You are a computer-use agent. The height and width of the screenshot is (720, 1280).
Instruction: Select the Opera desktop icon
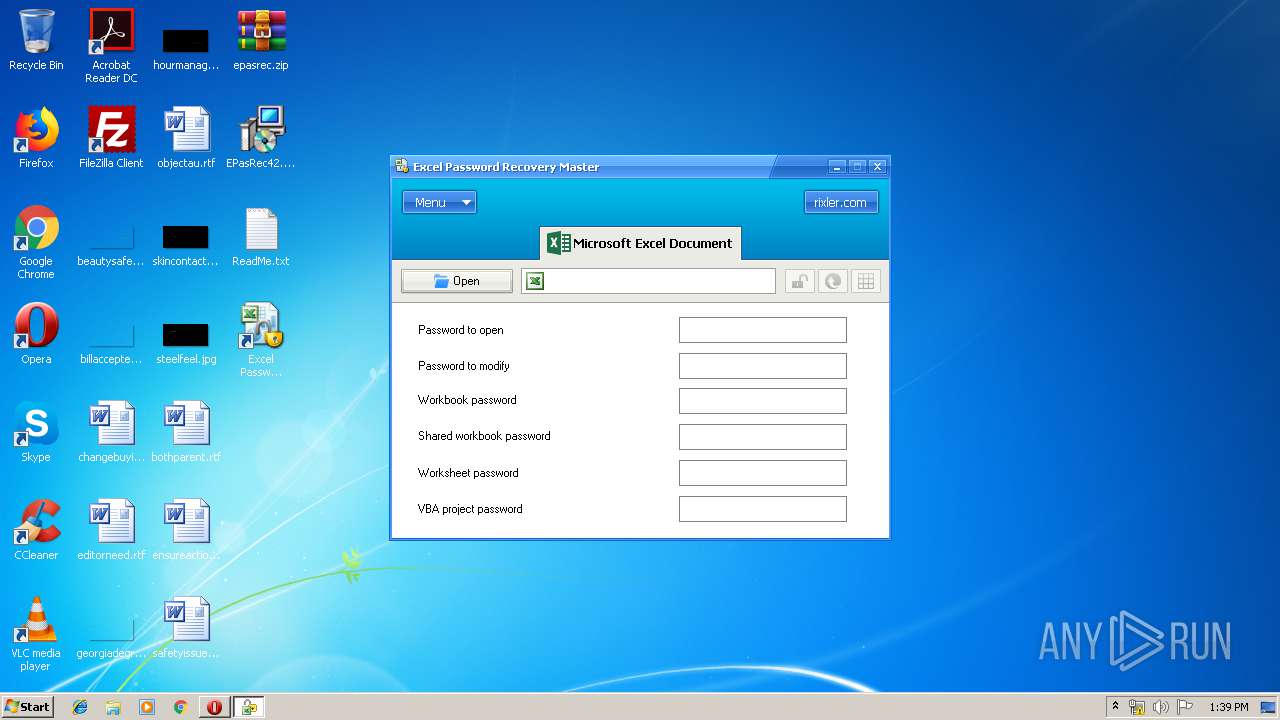point(36,335)
